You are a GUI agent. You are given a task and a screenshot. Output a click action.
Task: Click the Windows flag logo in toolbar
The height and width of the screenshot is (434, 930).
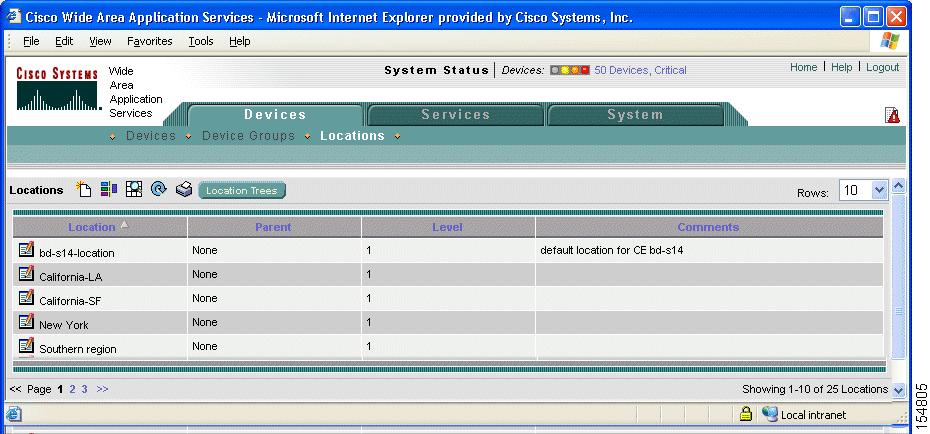point(890,41)
